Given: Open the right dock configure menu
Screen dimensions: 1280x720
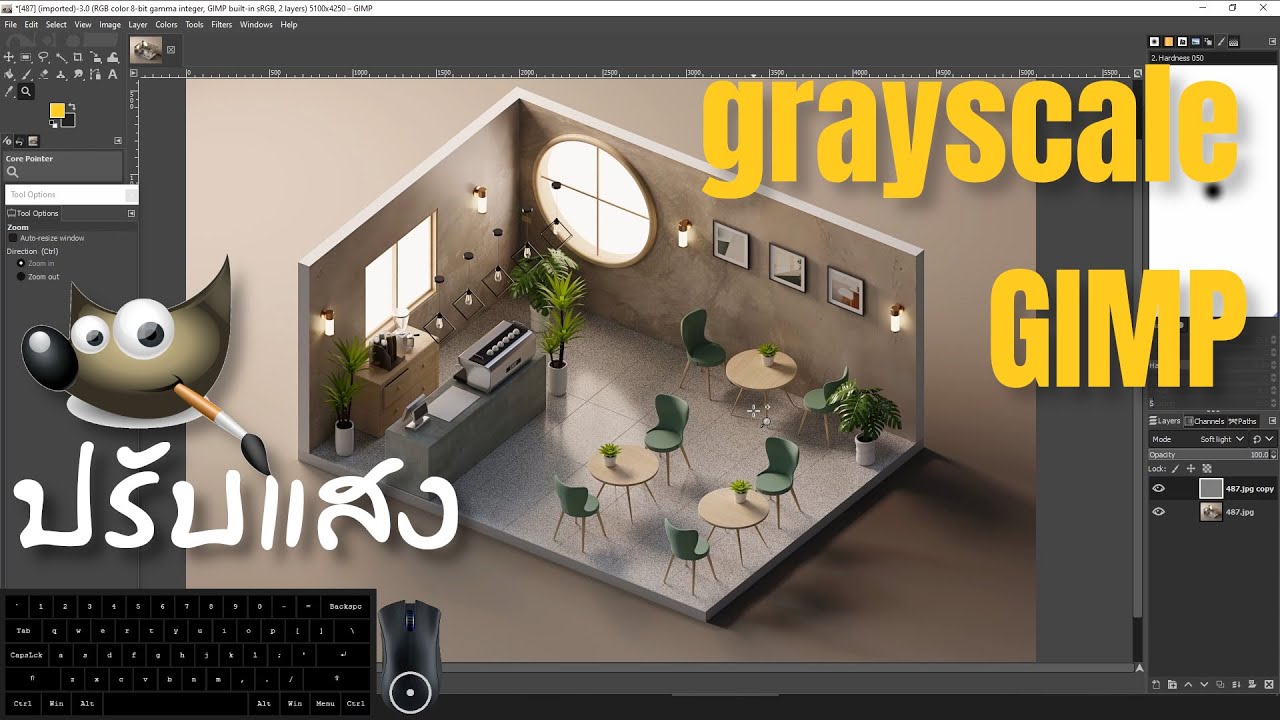Looking at the screenshot, I should pyautogui.click(x=1272, y=41).
